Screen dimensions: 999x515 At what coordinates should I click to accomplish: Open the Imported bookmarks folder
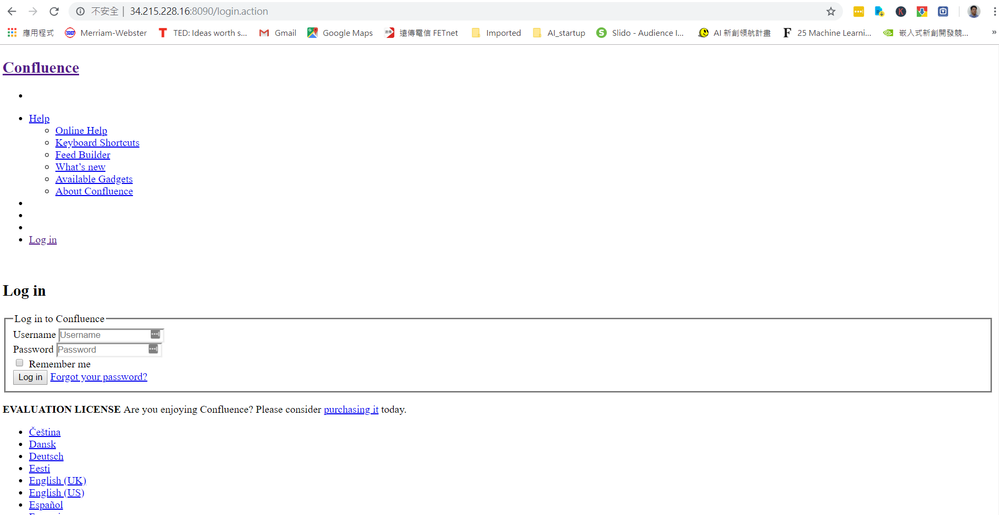[x=496, y=33]
